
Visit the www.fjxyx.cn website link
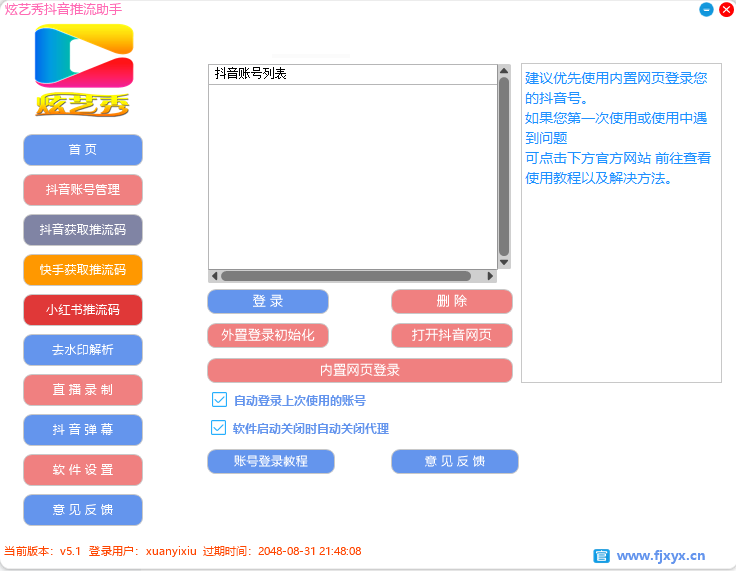660,556
